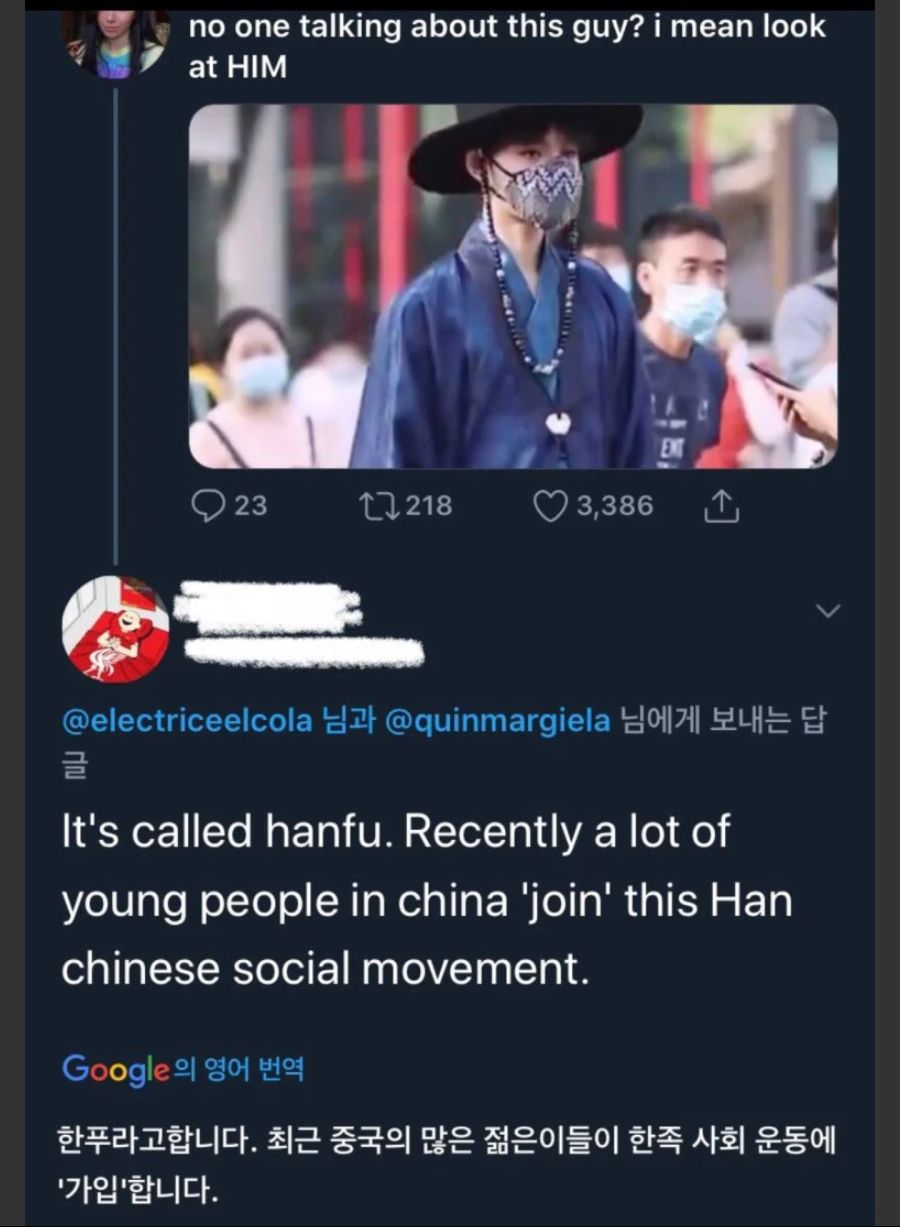Click the 3,386 likes count
The image size is (900, 1227).
tap(613, 506)
